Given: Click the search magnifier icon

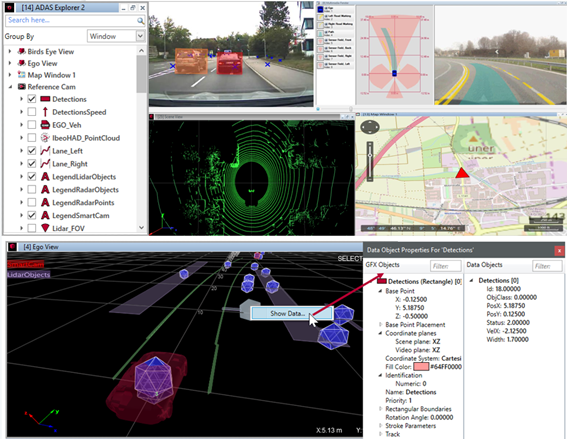Looking at the screenshot, I should click(140, 21).
